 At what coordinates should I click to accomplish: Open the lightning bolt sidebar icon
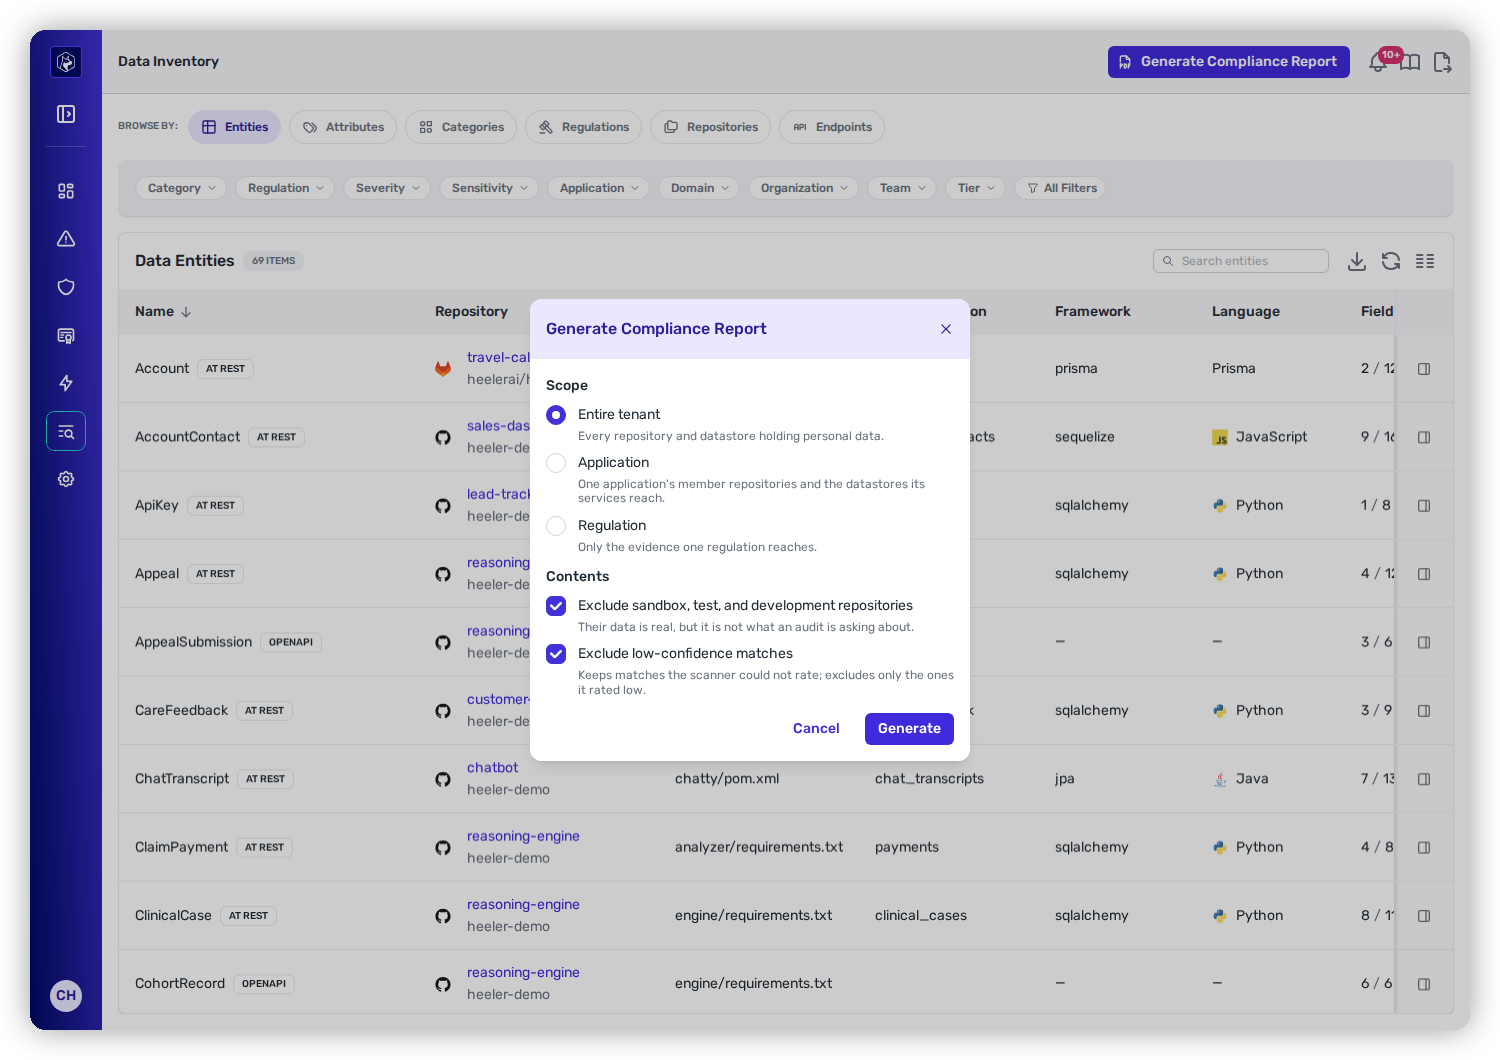pos(66,383)
